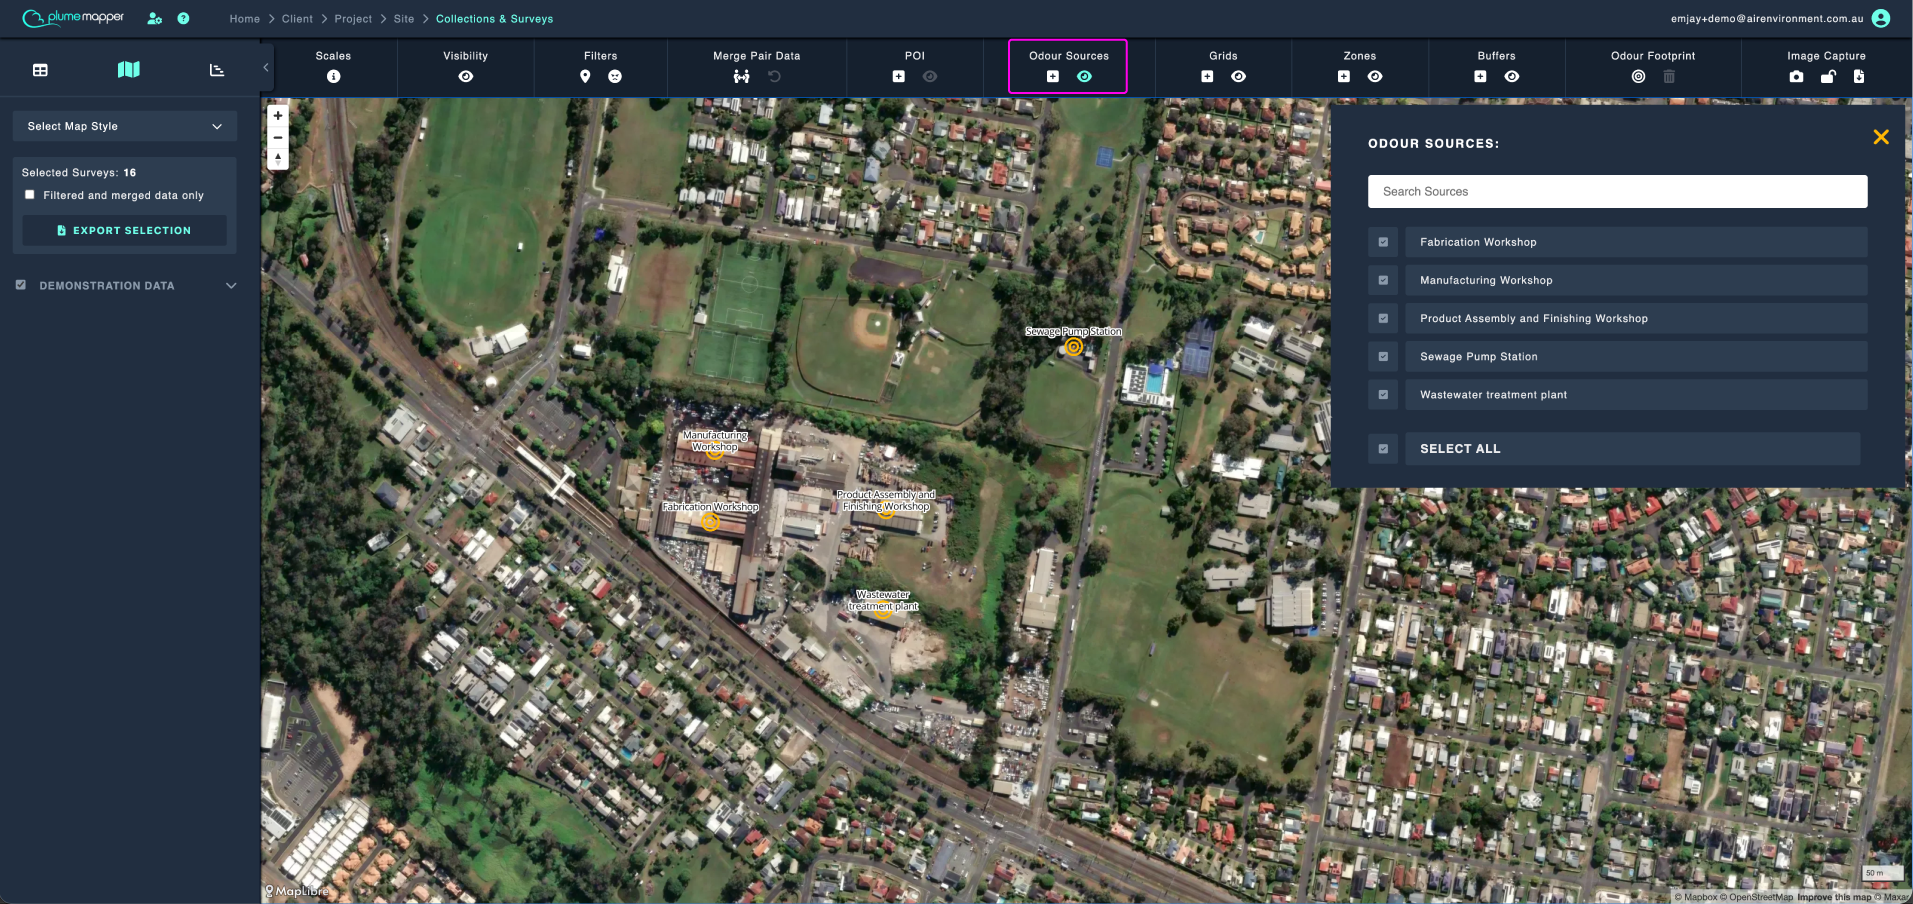
Task: Toggle Buffers visibility eye
Action: coord(1512,76)
